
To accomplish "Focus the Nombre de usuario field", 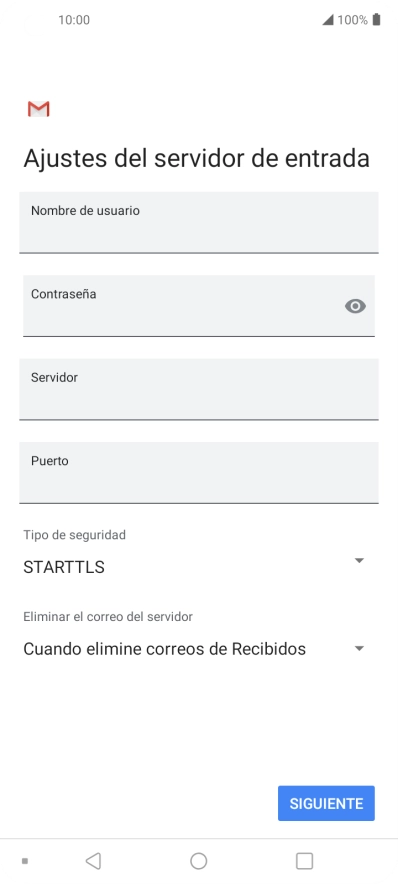I will click(198, 222).
